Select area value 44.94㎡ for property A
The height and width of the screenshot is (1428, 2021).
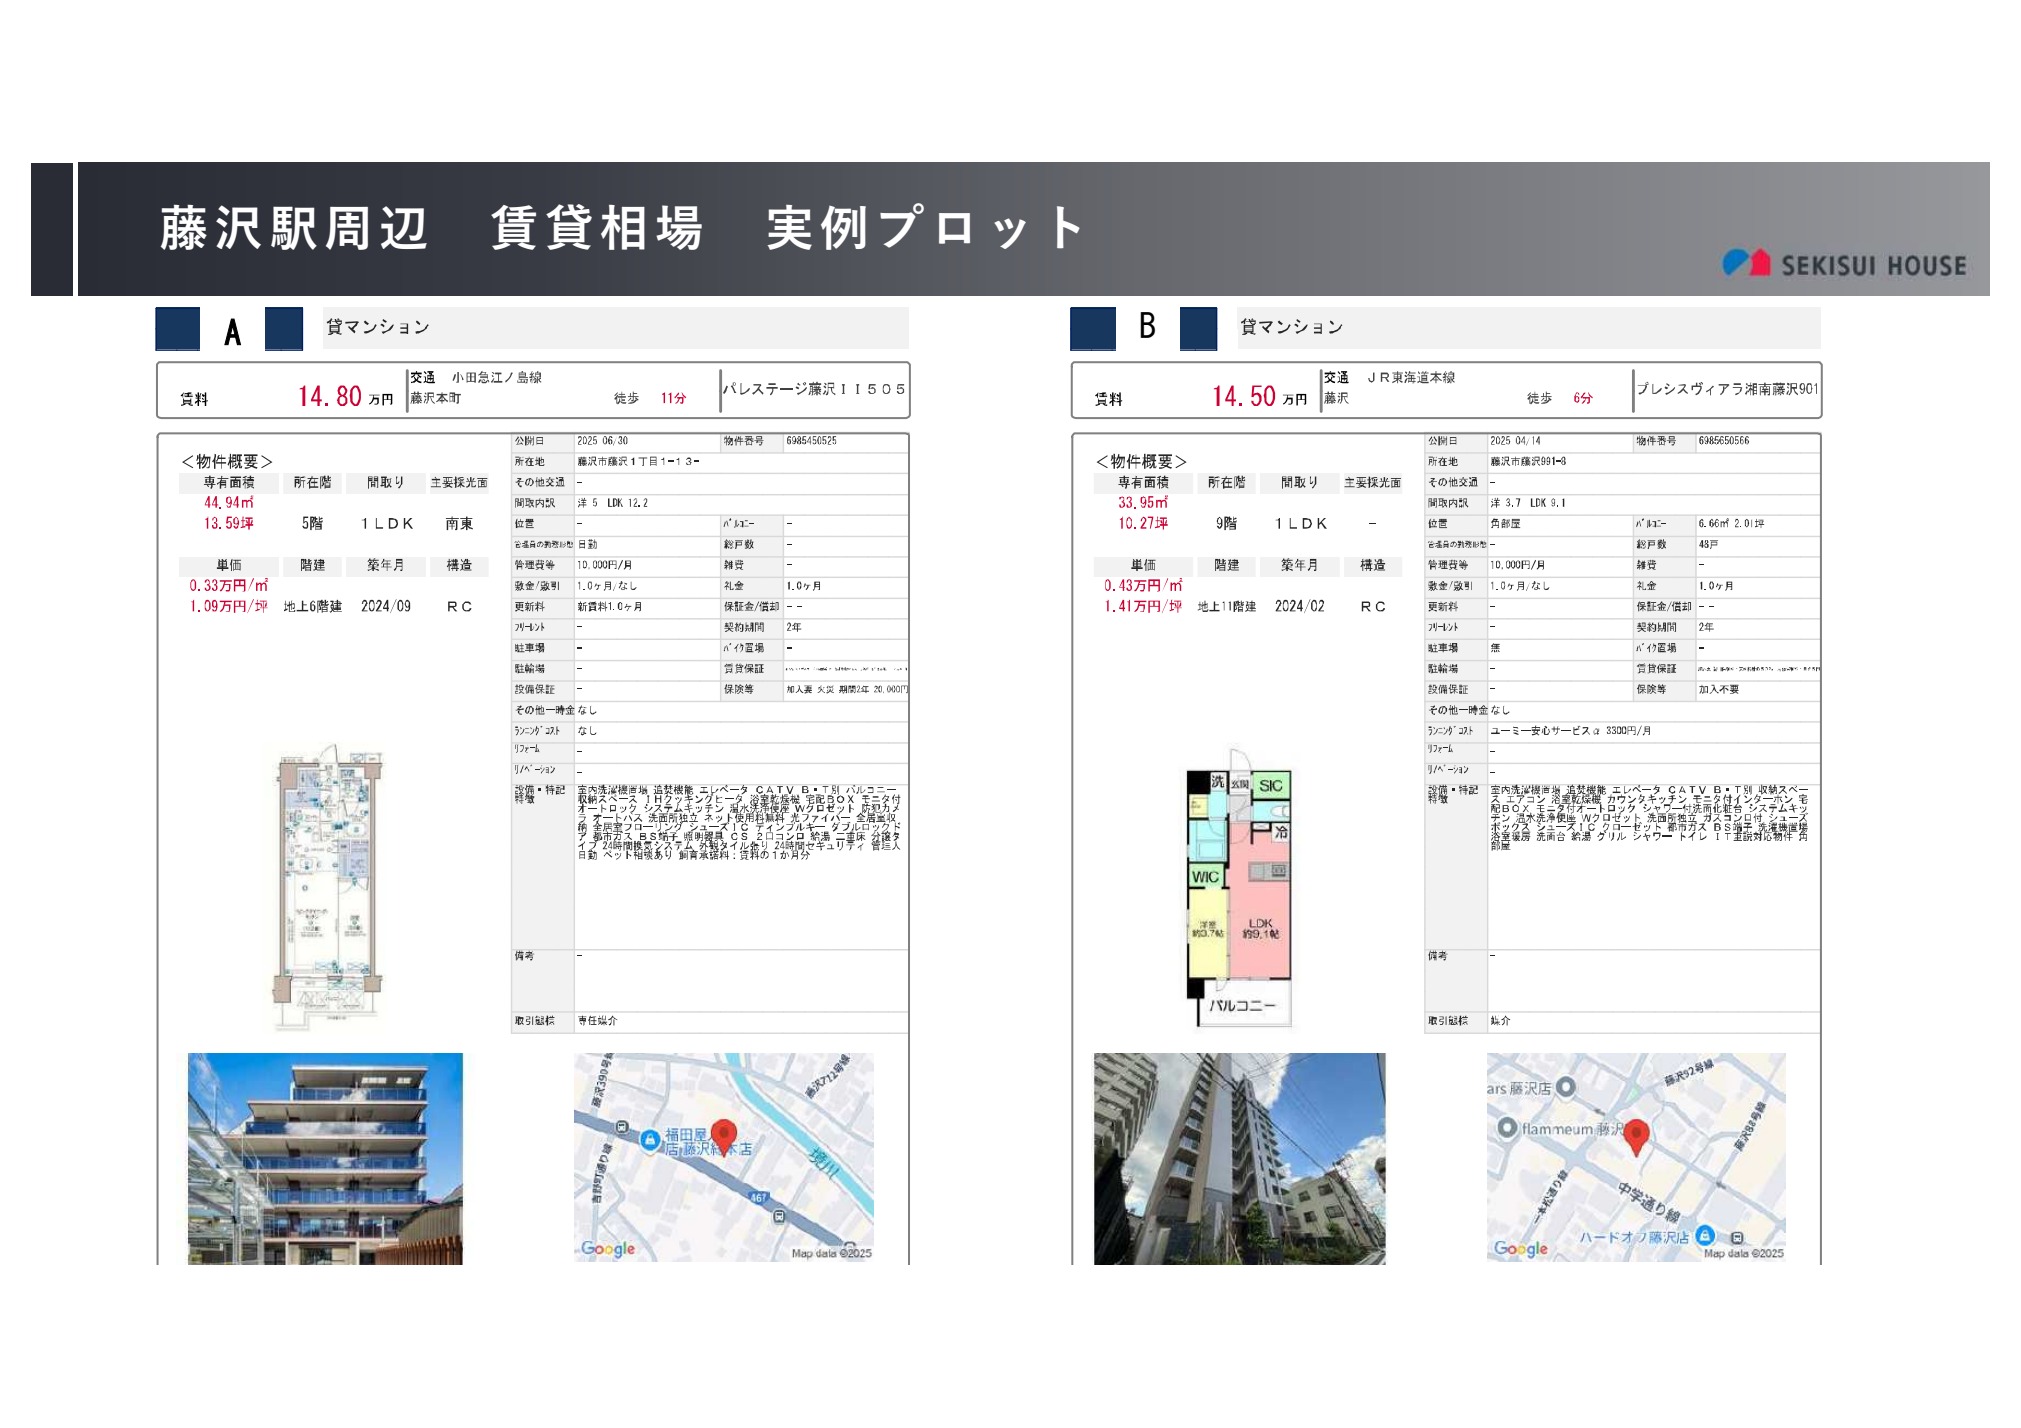click(229, 503)
